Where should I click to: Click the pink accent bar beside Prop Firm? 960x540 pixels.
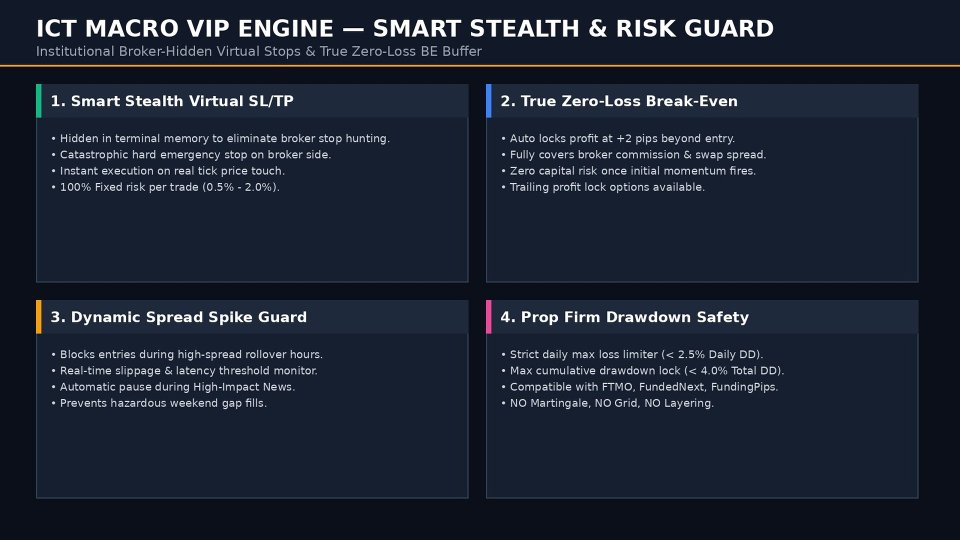[x=489, y=317]
